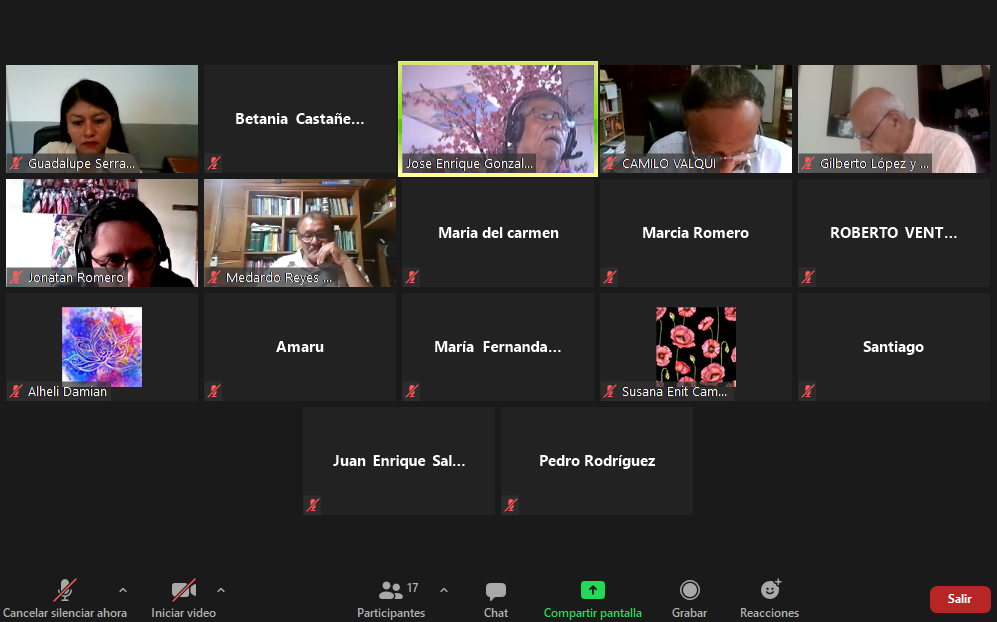Screen dimensions: 997x622
Task: Click muted mic icon on Pedro Rodríguez tile
Action: [x=511, y=505]
